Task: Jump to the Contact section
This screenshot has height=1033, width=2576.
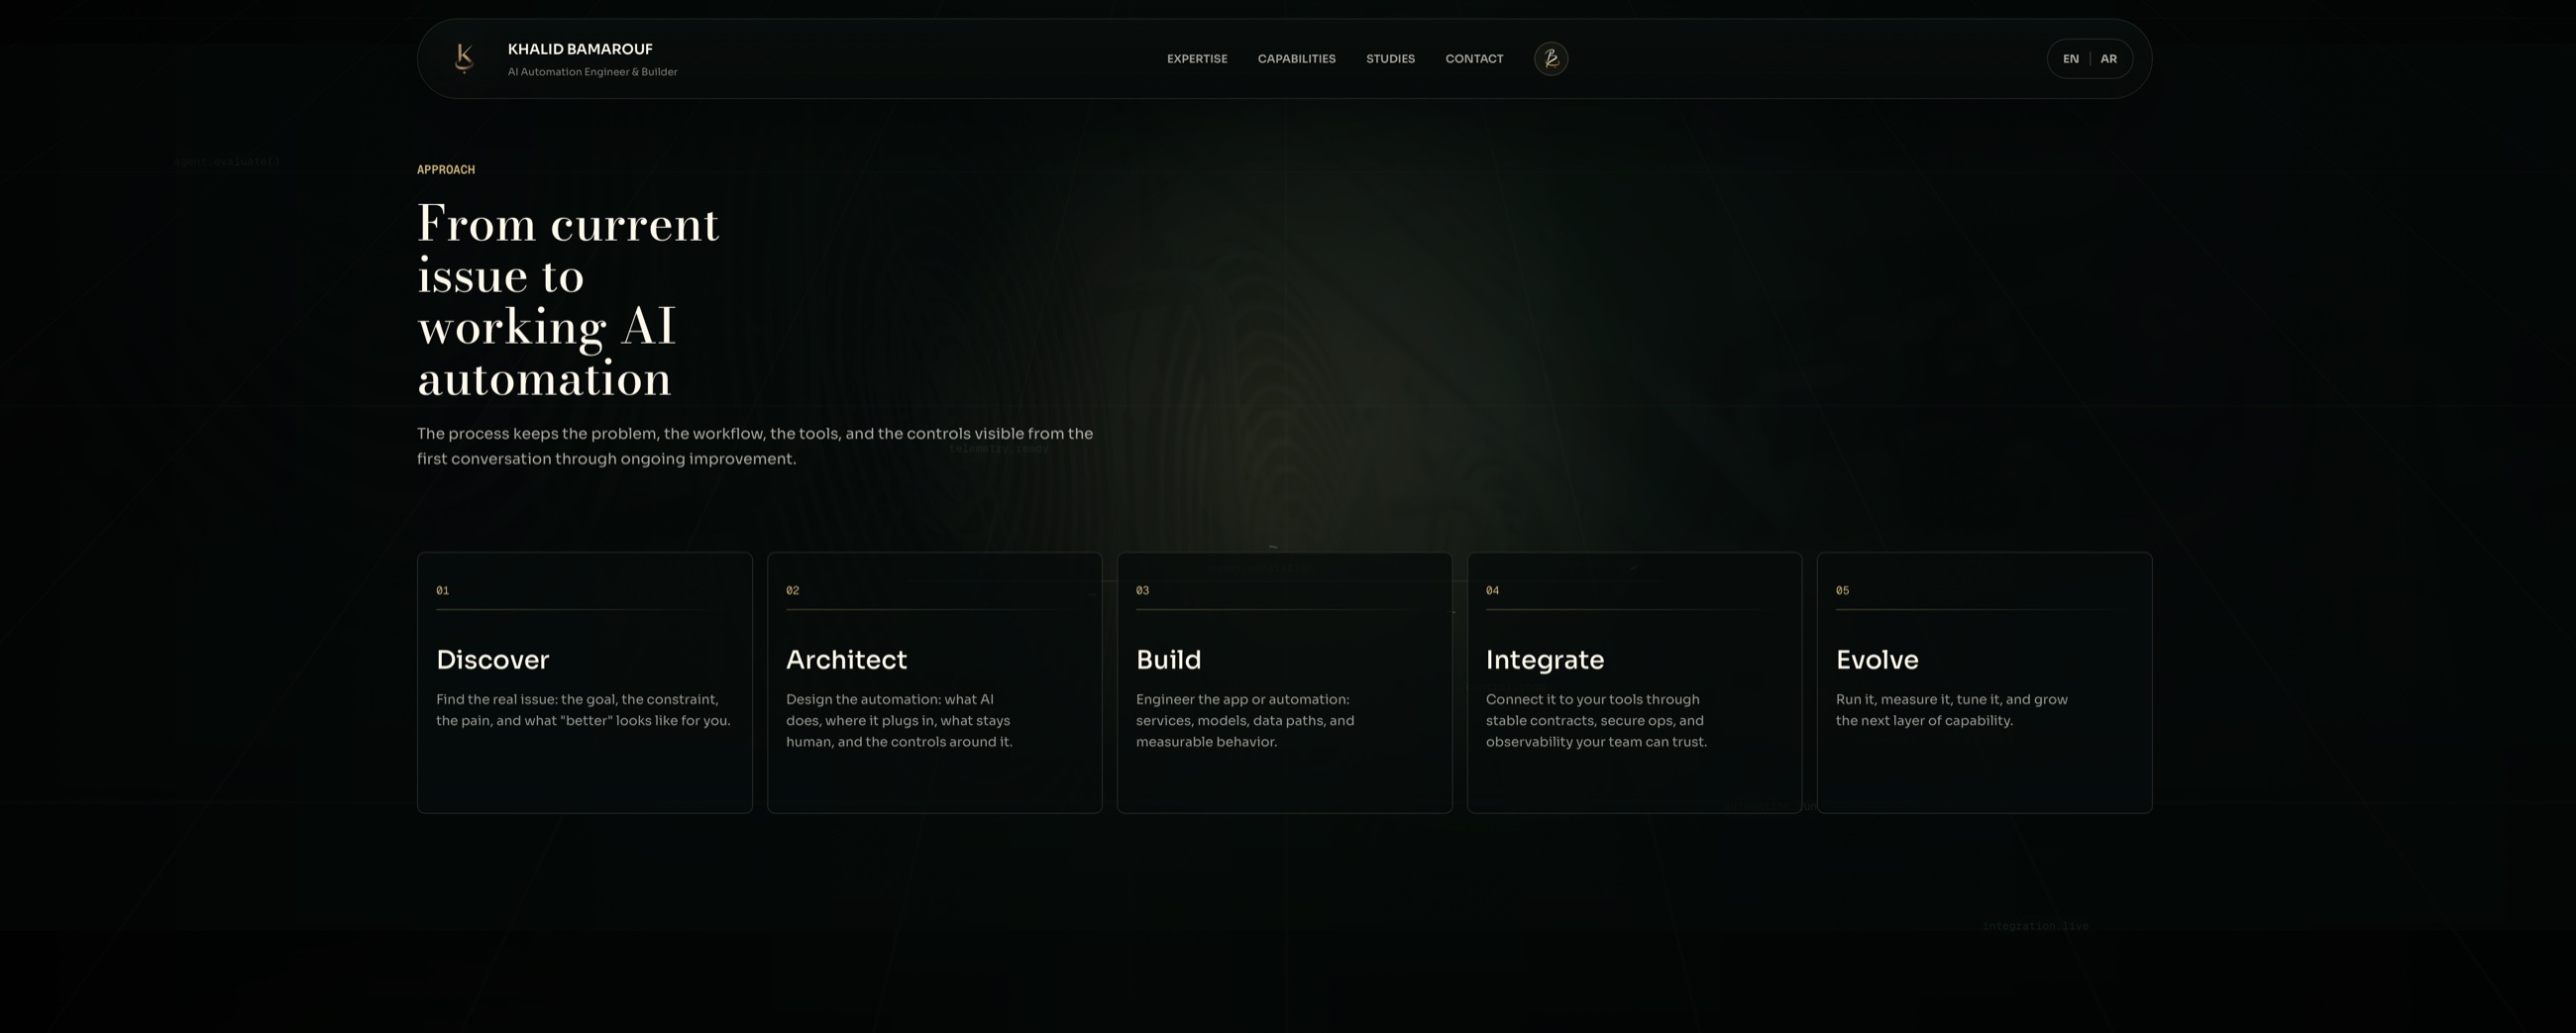Action: tap(1474, 59)
